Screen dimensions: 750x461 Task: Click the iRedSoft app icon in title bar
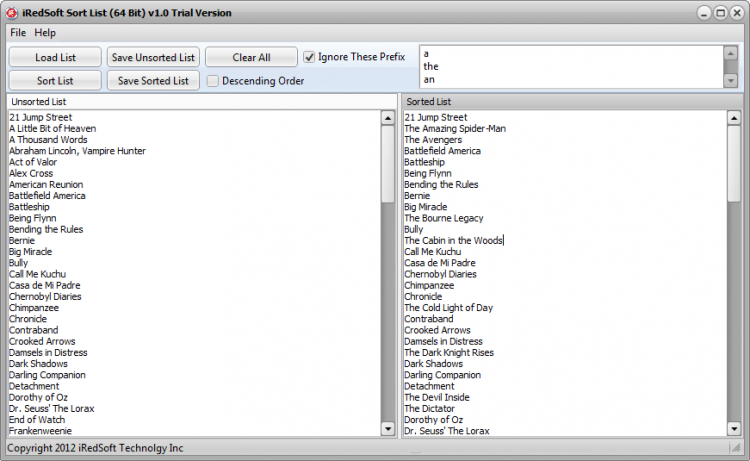11,13
